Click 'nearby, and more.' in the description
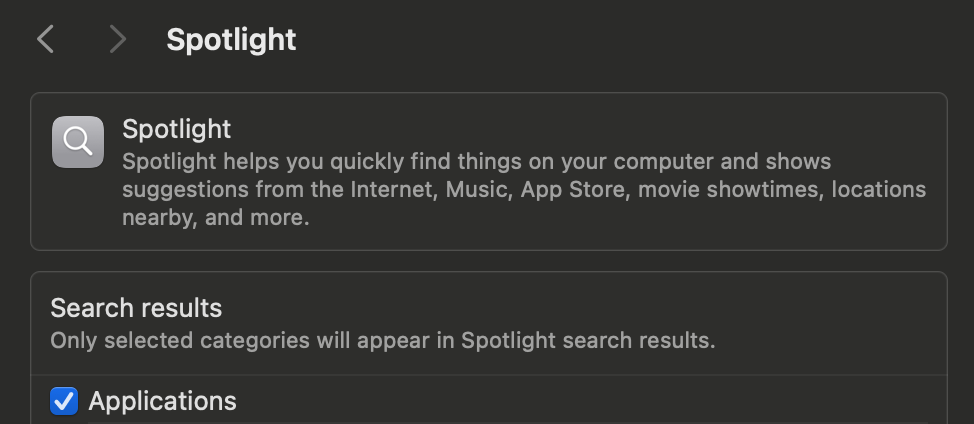 (x=215, y=217)
